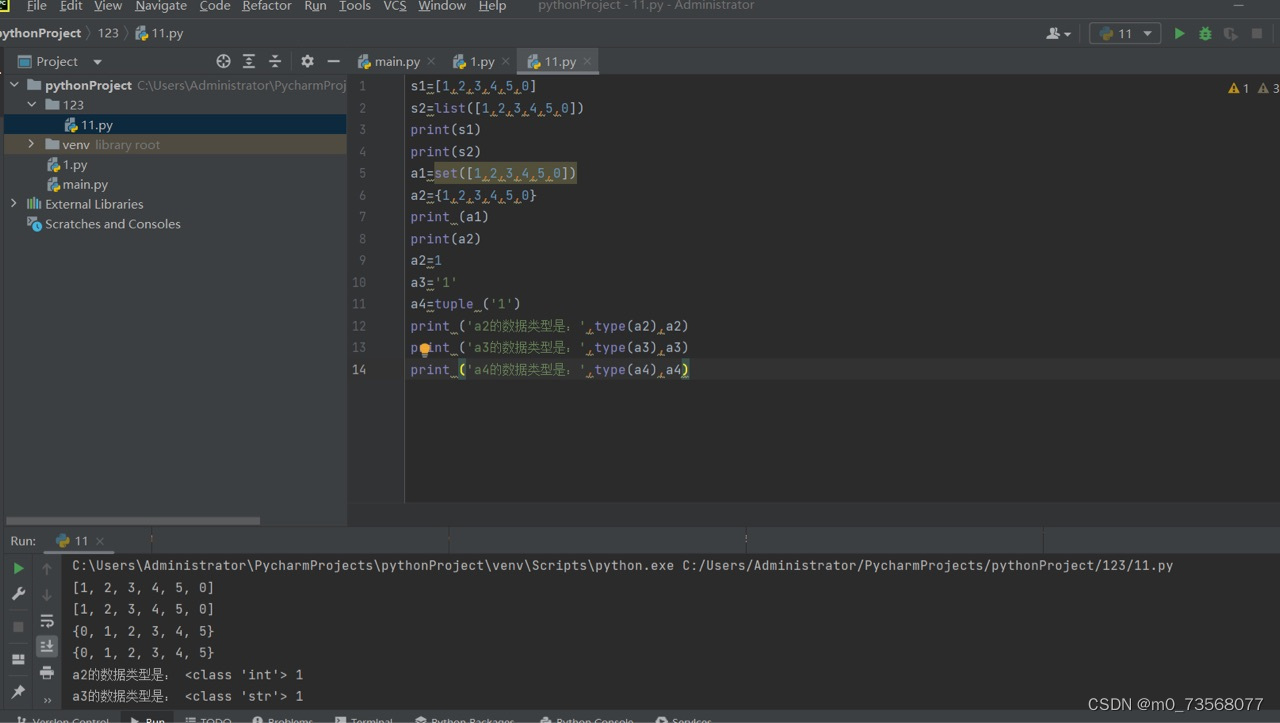Toggle scroll to end in Run console

(x=46, y=647)
